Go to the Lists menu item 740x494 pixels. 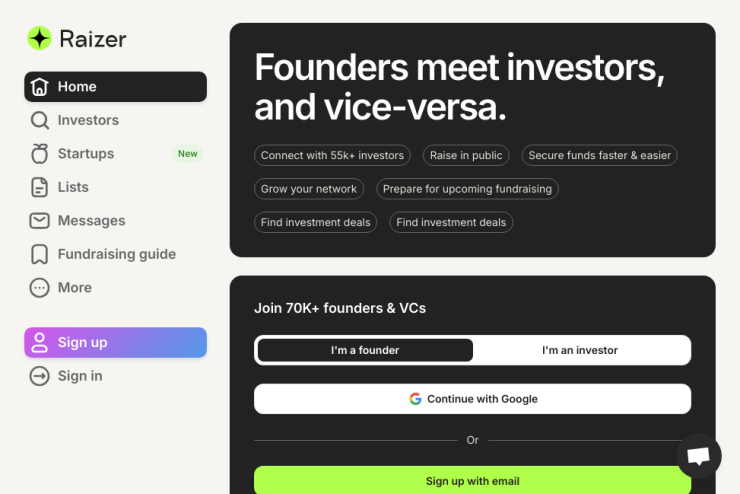click(116, 187)
